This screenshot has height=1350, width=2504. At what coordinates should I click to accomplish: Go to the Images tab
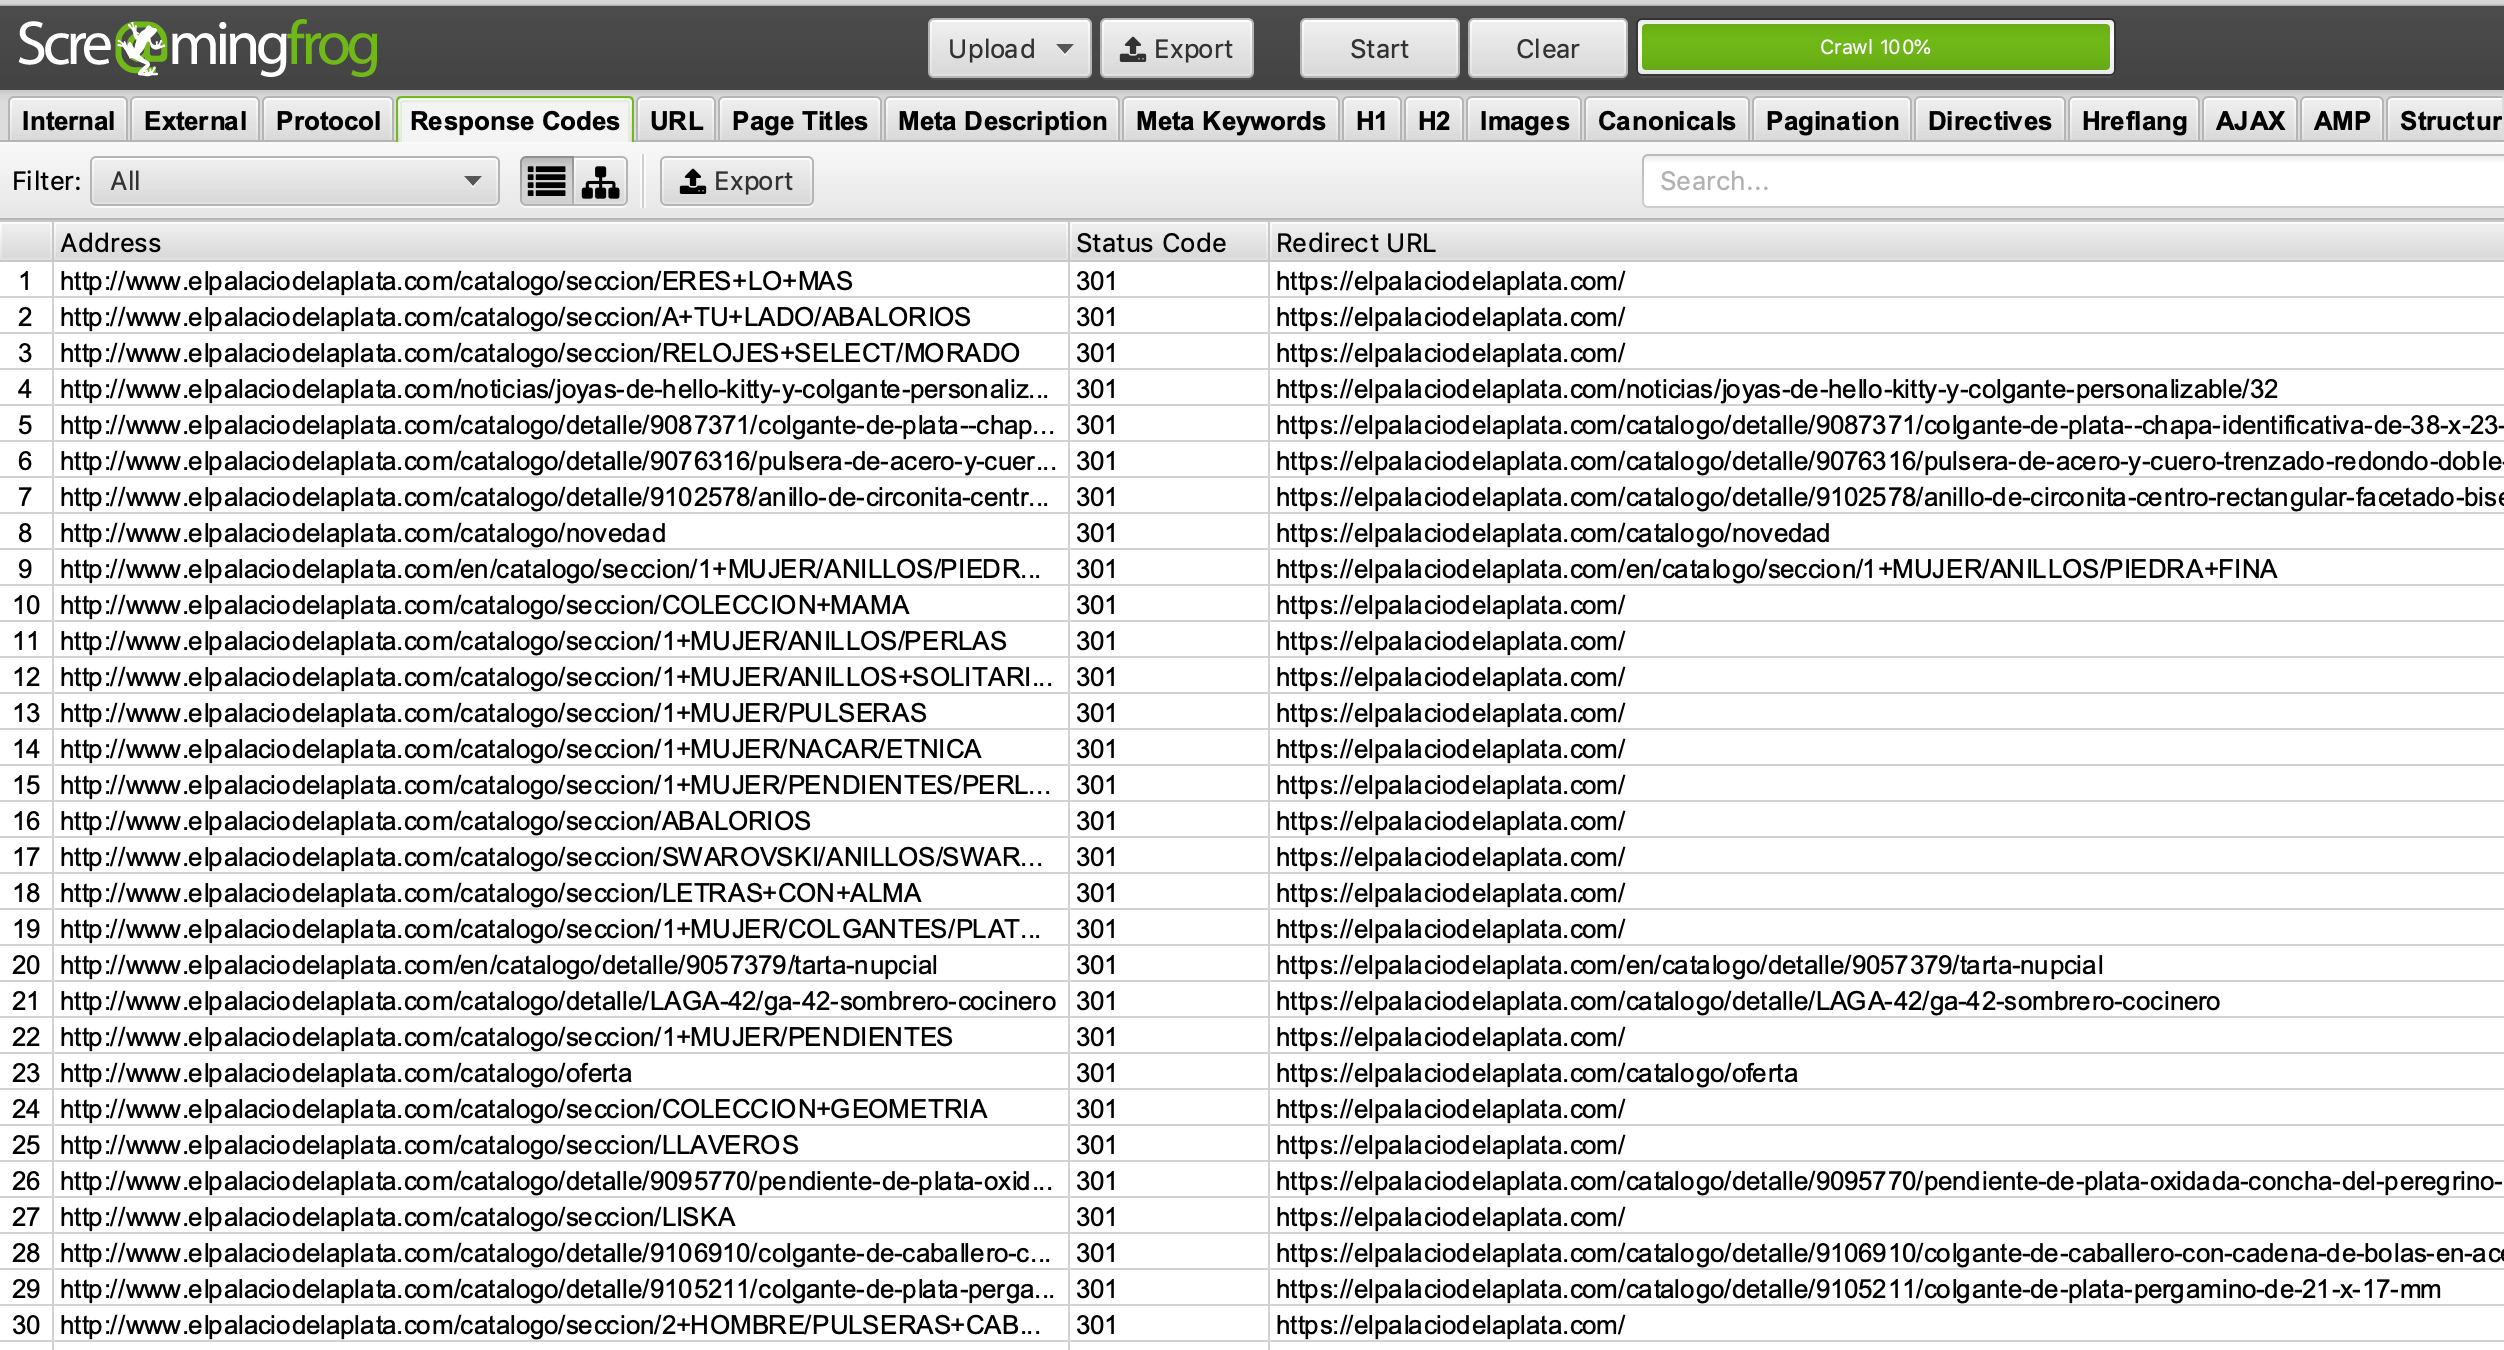pyautogui.click(x=1524, y=121)
